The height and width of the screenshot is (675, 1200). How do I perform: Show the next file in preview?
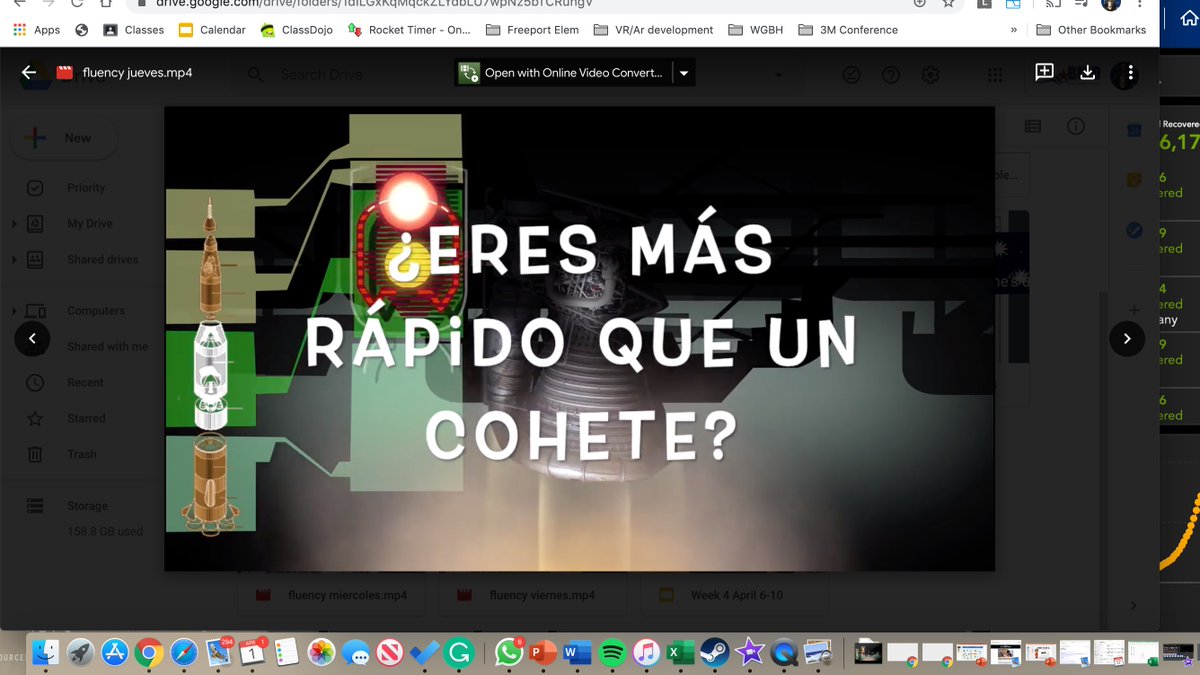[x=1127, y=339]
